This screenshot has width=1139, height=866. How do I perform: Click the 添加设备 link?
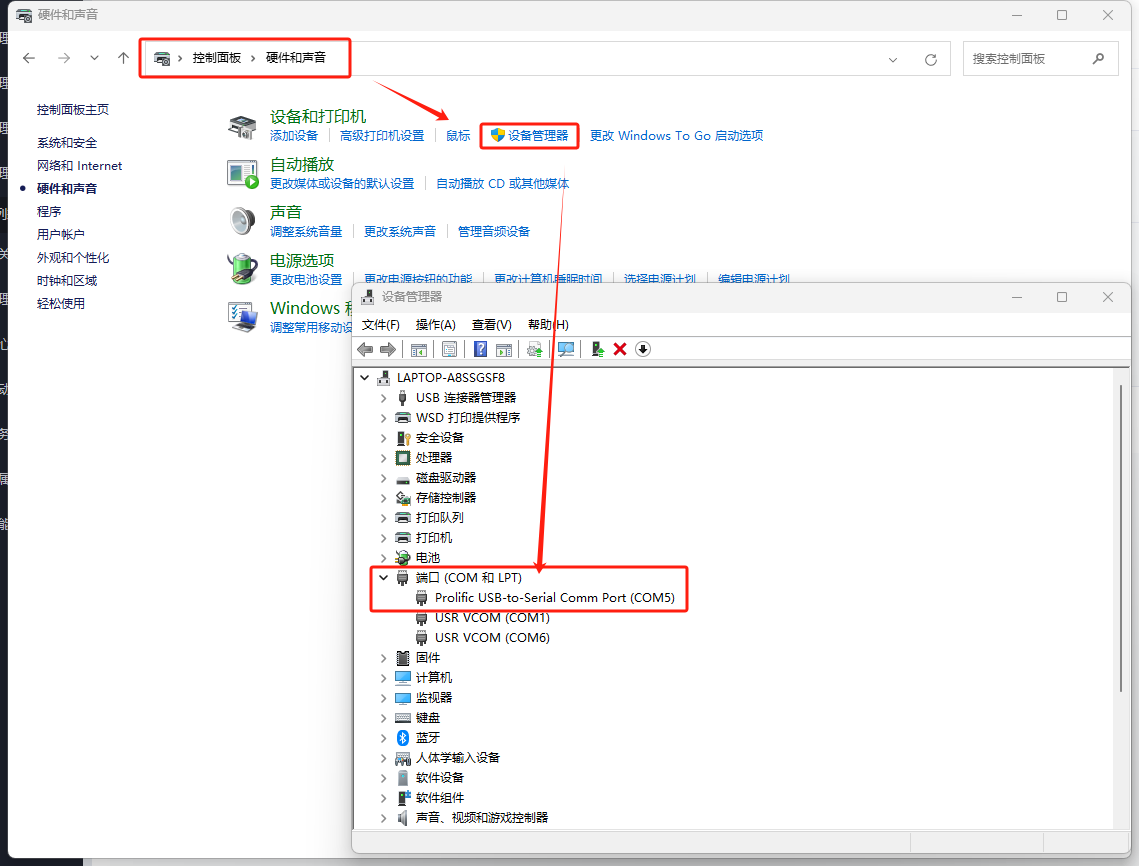294,136
